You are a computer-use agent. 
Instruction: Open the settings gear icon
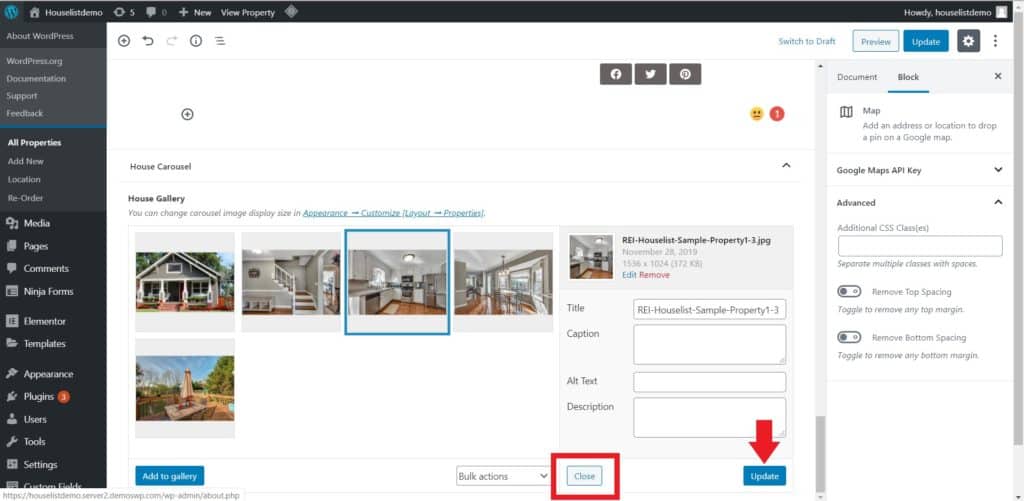click(x=968, y=41)
